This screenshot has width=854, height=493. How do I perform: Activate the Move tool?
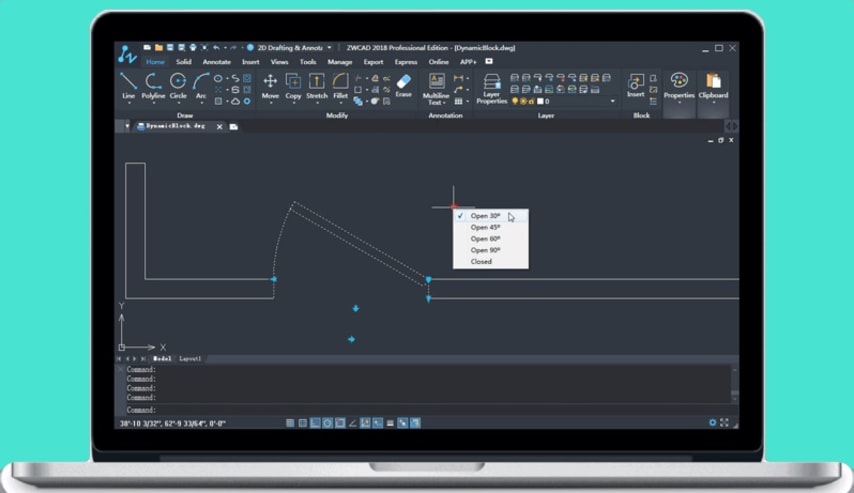pos(270,85)
